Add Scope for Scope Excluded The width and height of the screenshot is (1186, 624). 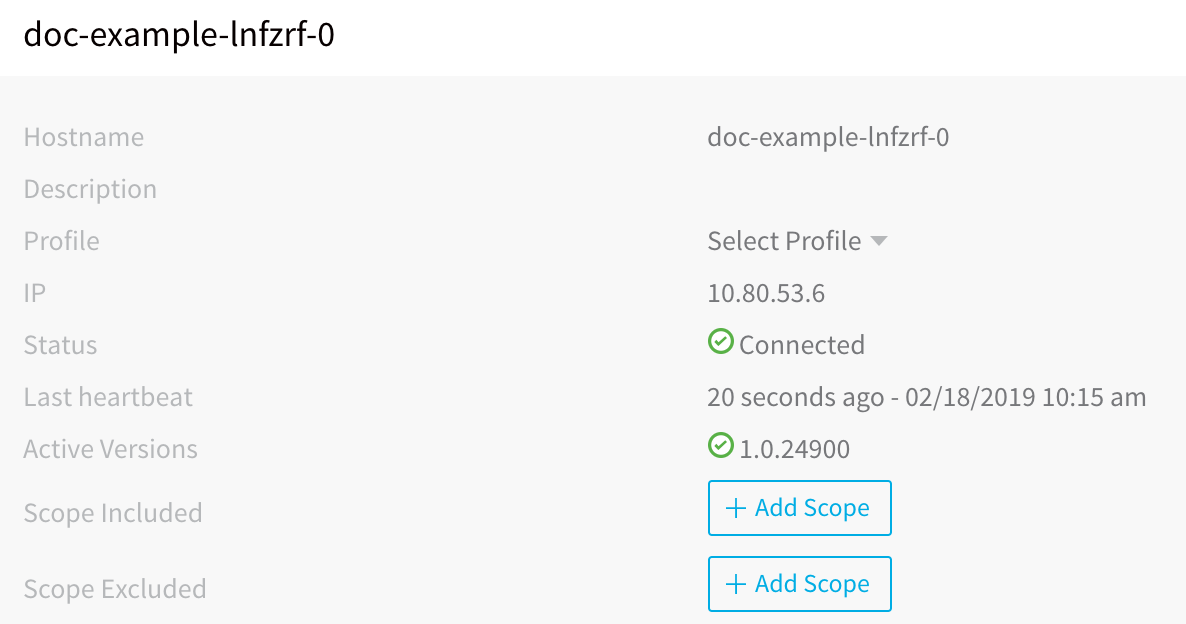[799, 584]
